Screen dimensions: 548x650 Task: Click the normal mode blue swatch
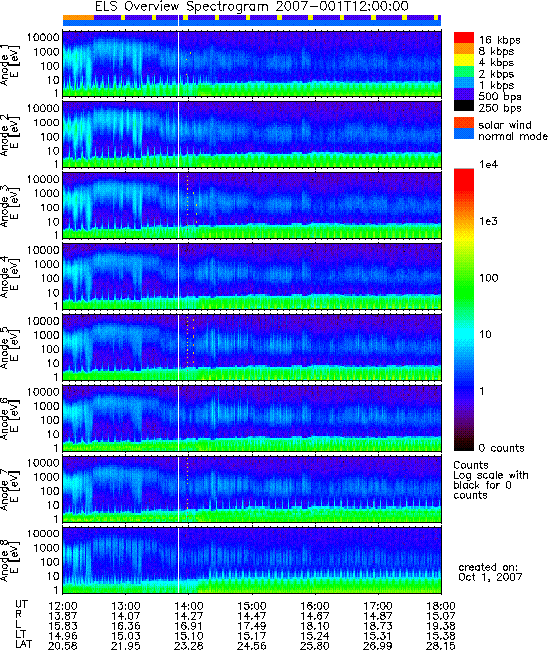463,133
